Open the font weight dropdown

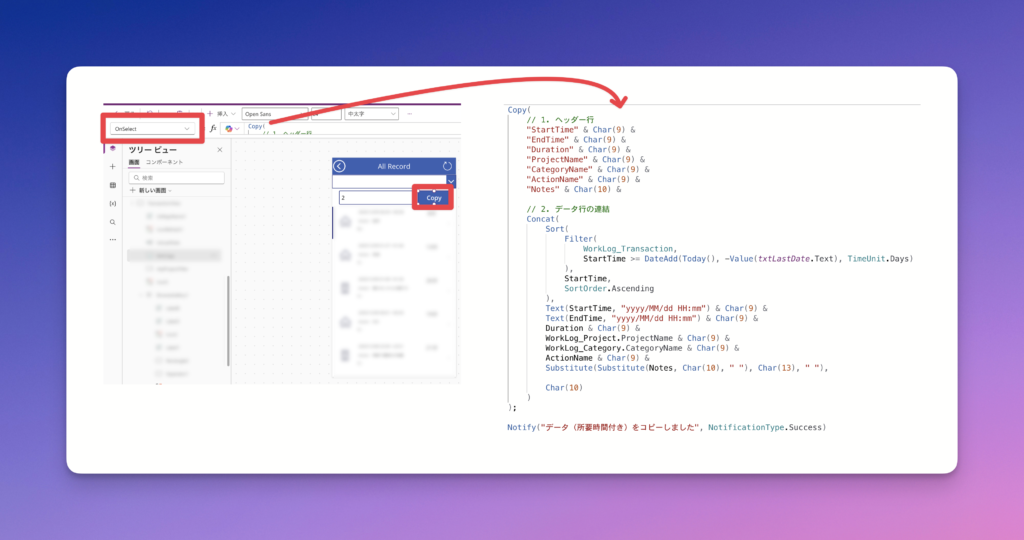(370, 114)
